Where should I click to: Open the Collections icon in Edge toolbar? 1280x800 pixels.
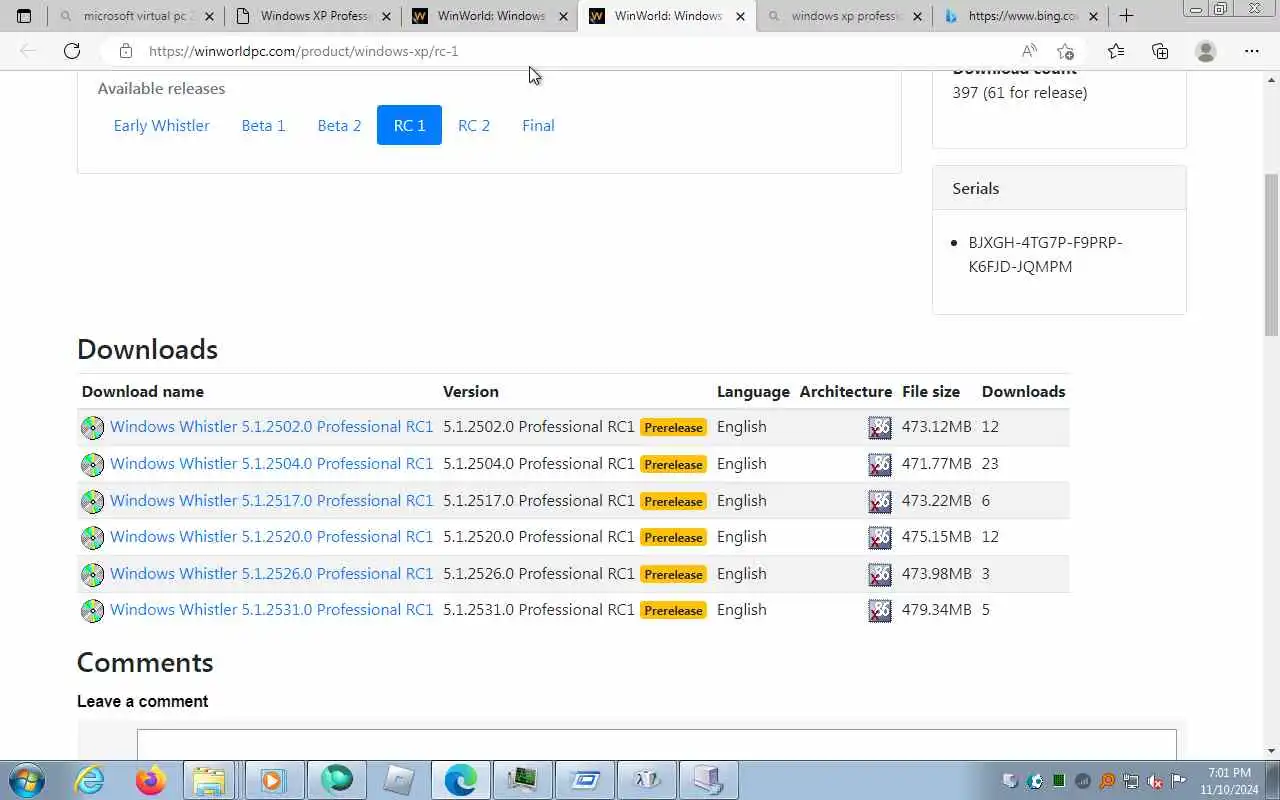coord(1160,51)
